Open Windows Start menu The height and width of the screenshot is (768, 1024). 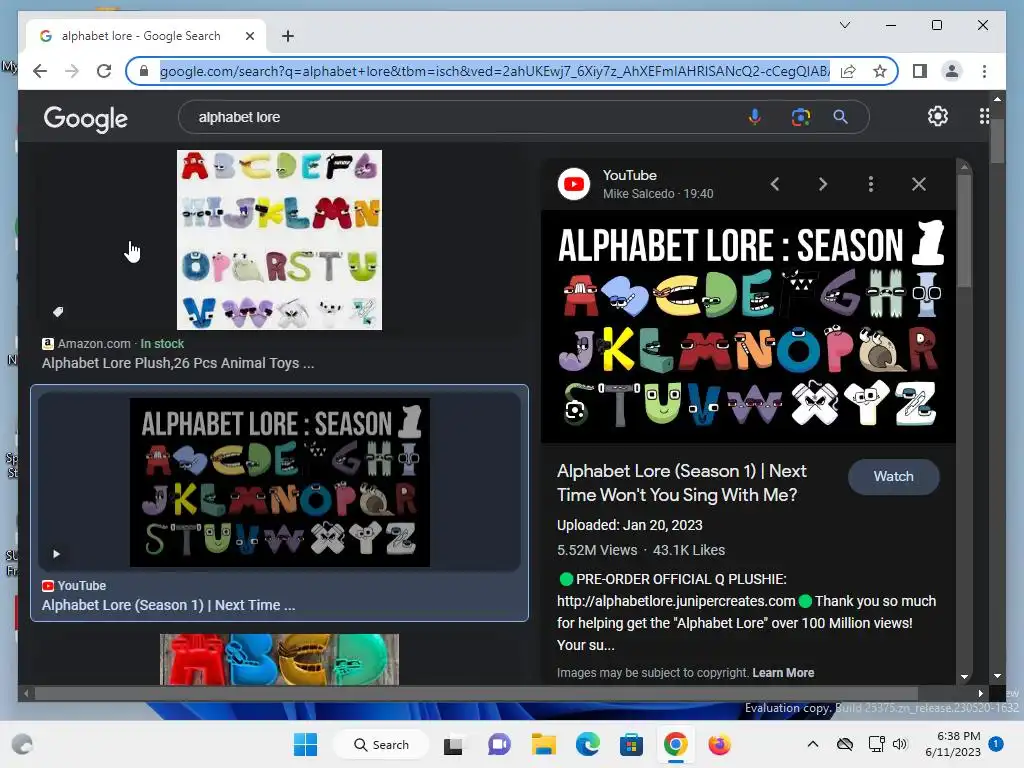[x=305, y=744]
